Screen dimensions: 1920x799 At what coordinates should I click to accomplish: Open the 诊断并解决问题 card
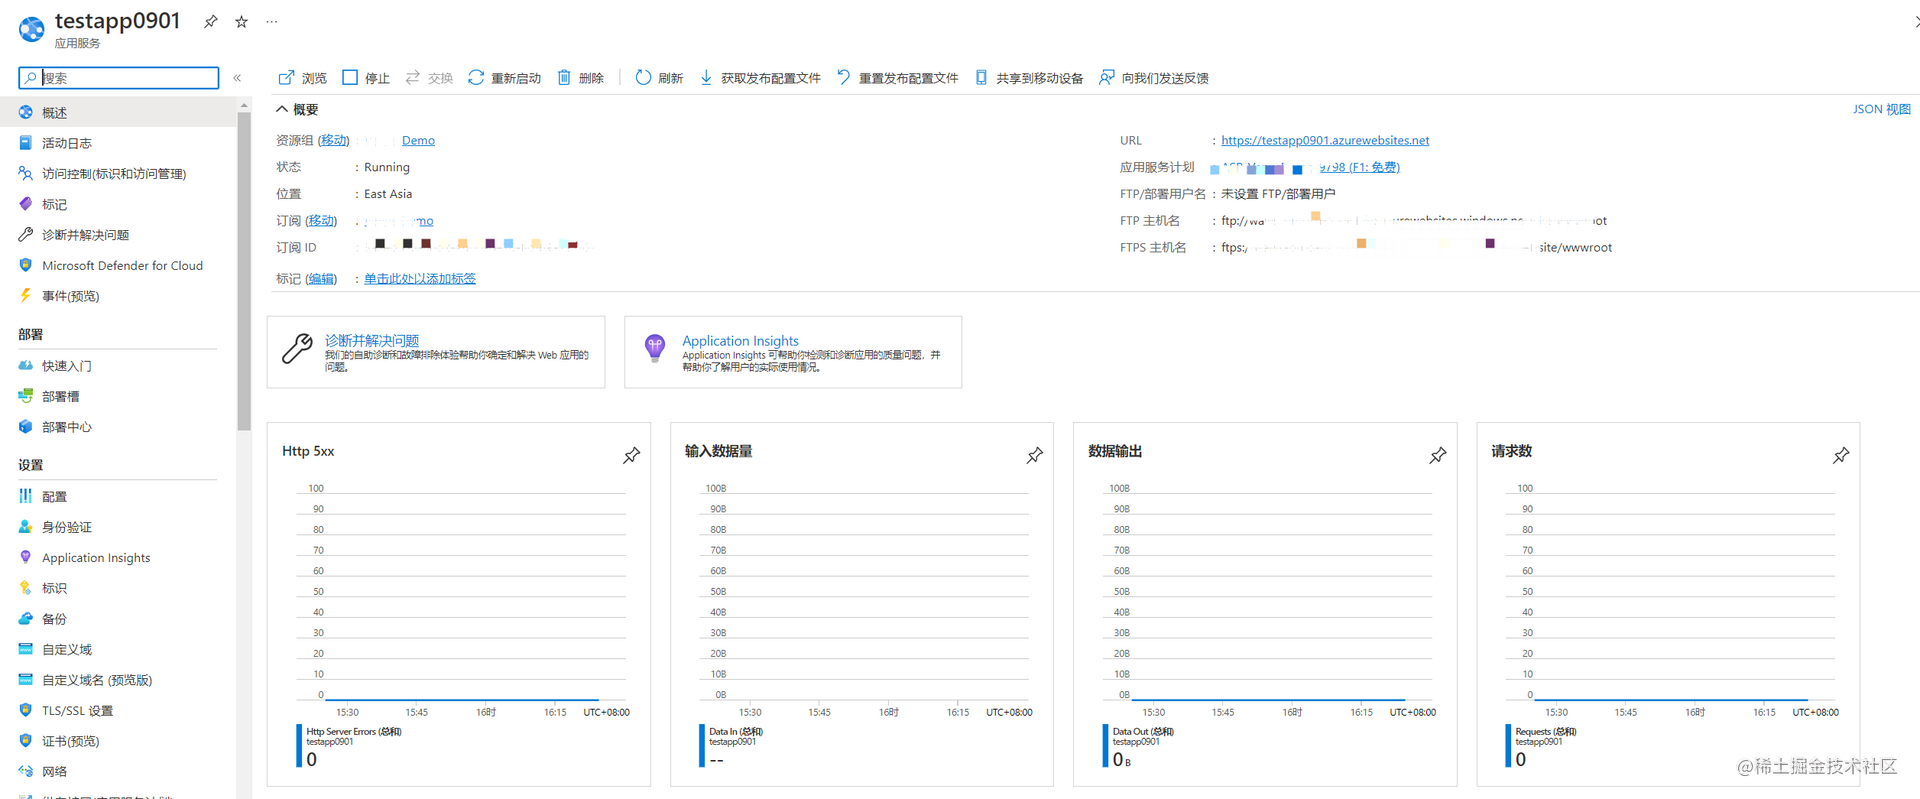click(x=436, y=352)
